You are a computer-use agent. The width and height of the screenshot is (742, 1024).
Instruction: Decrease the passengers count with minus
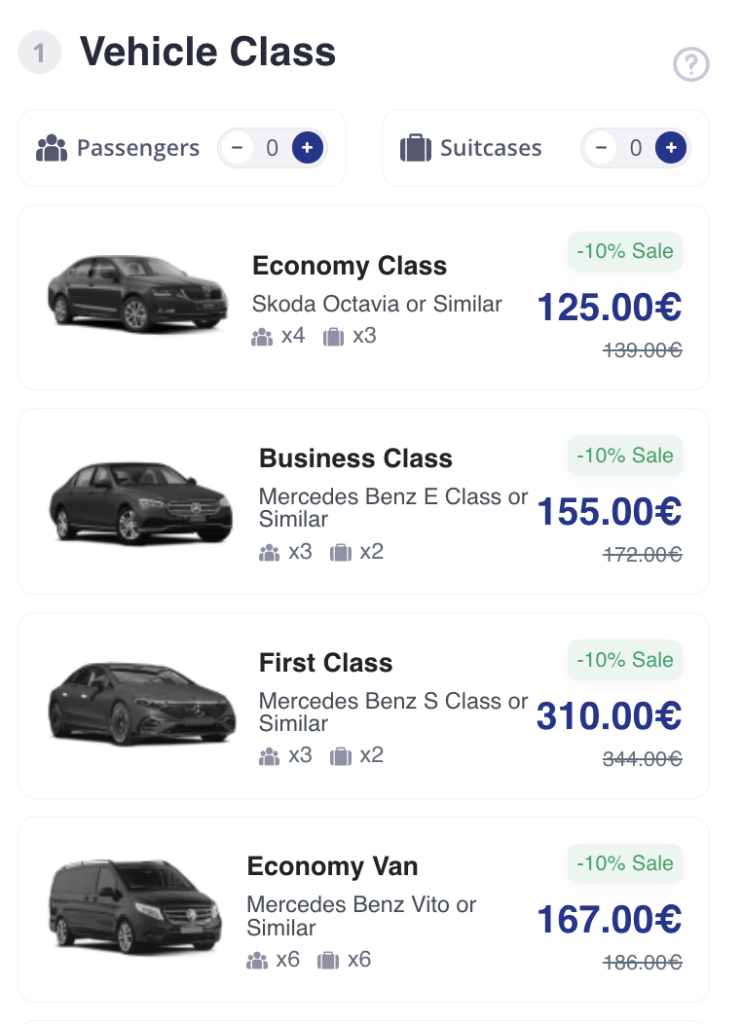click(236, 148)
